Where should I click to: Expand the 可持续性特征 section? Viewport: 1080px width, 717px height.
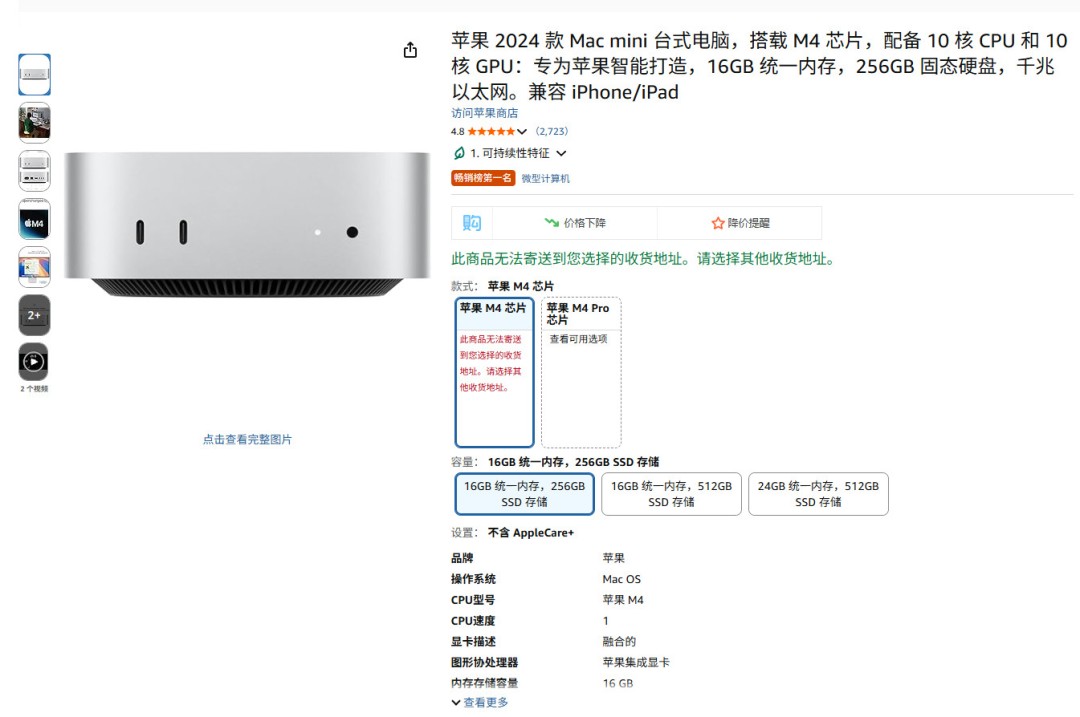coord(562,152)
